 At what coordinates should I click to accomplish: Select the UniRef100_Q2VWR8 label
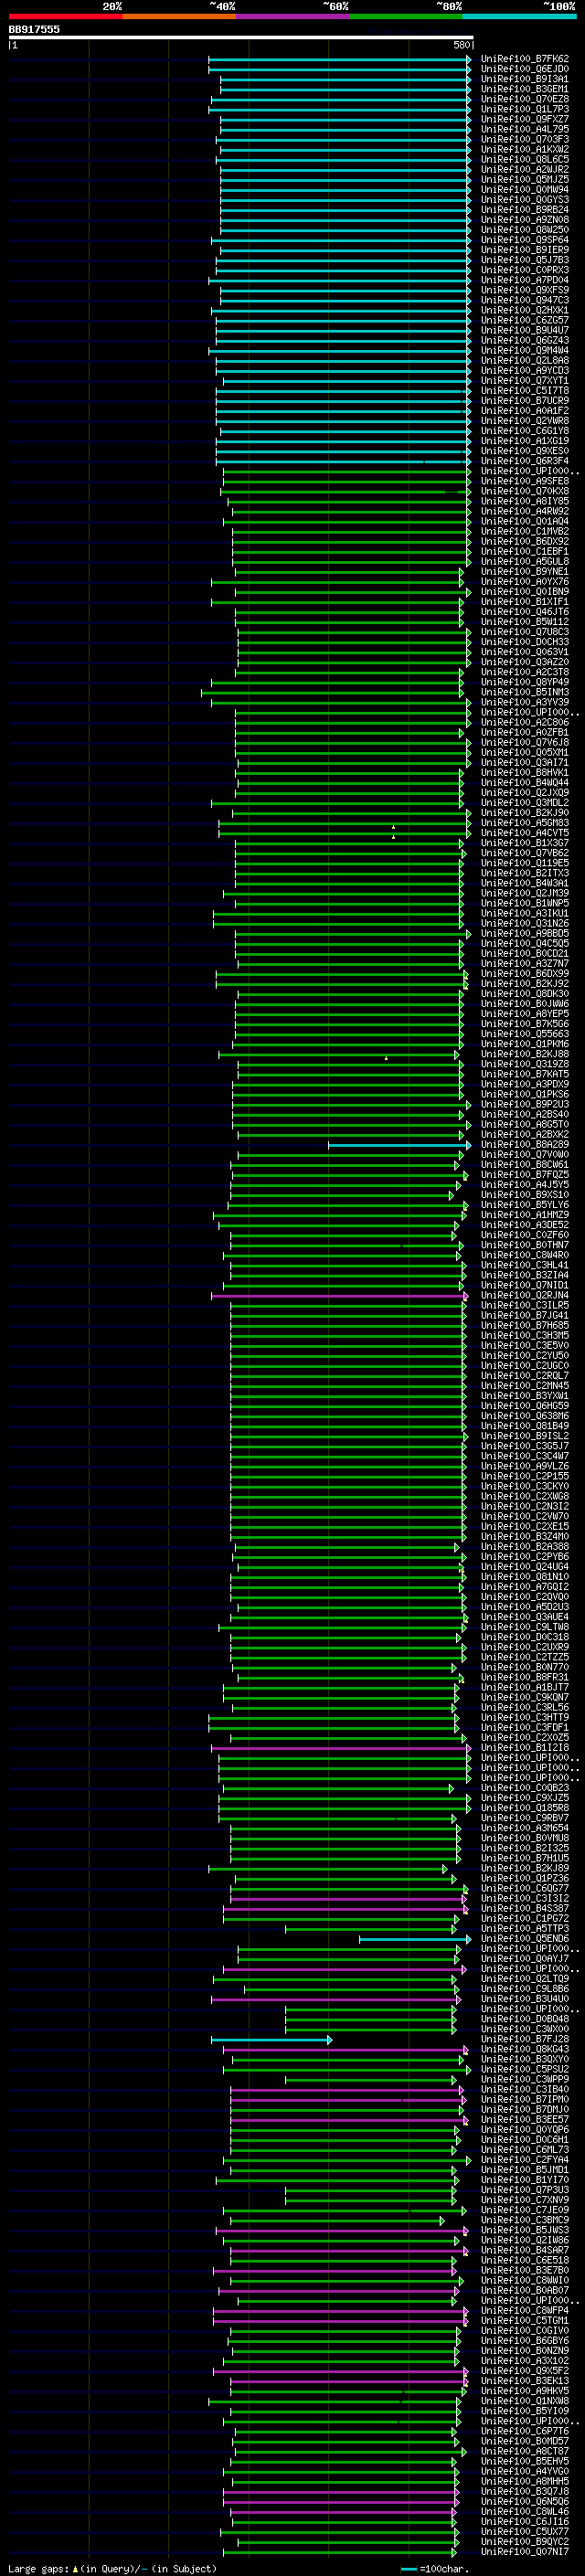tap(525, 421)
